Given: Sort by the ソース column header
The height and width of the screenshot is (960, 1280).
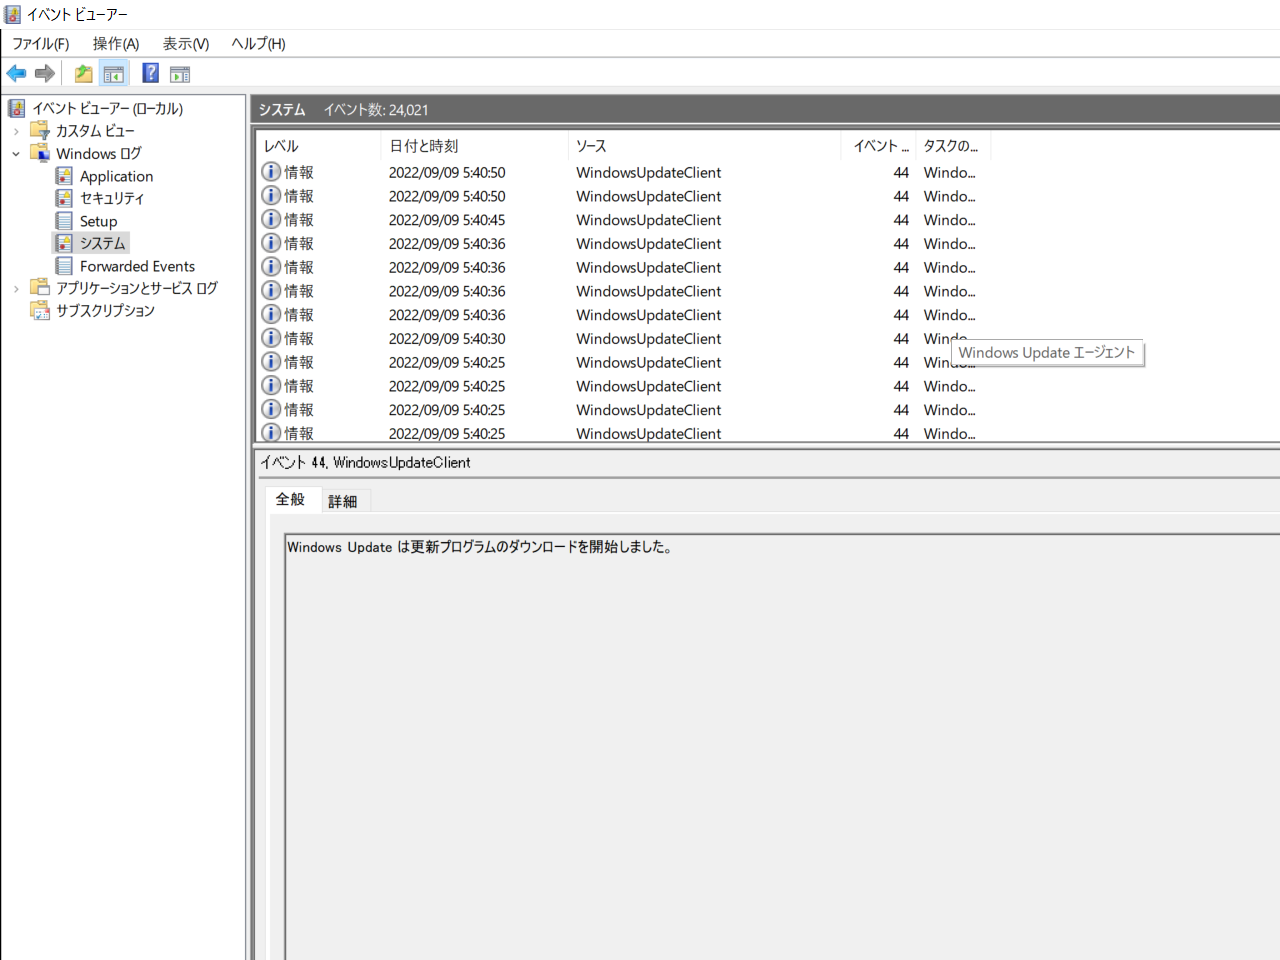Looking at the screenshot, I should tap(705, 146).
